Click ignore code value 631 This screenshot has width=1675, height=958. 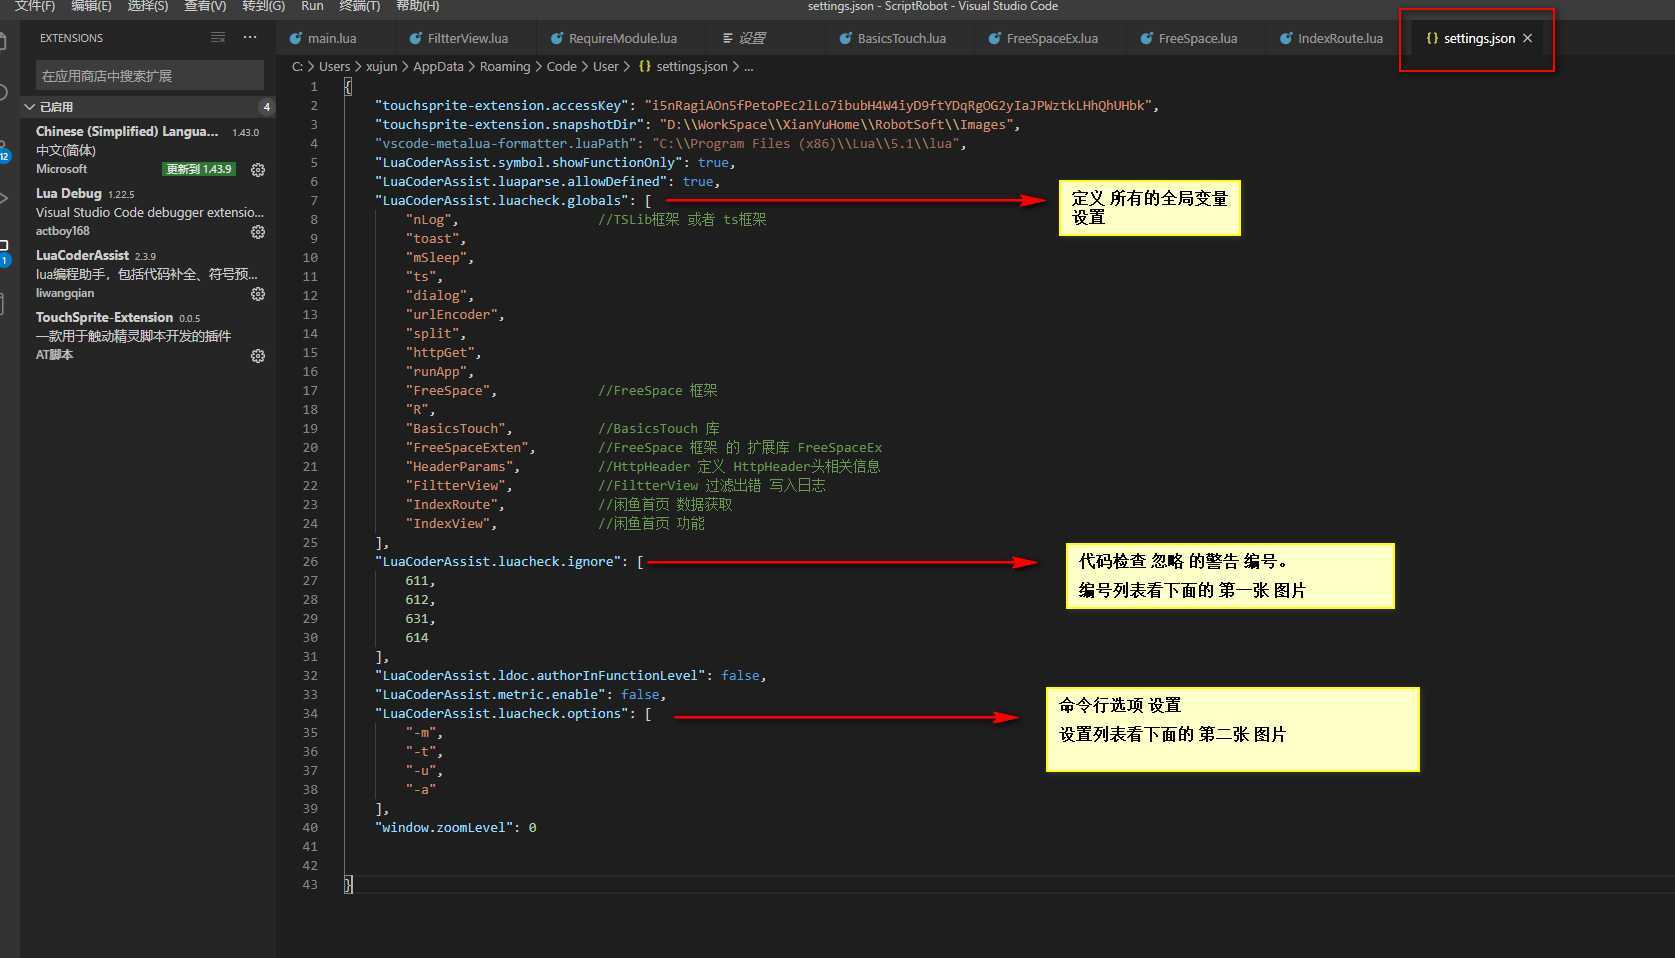coord(416,618)
